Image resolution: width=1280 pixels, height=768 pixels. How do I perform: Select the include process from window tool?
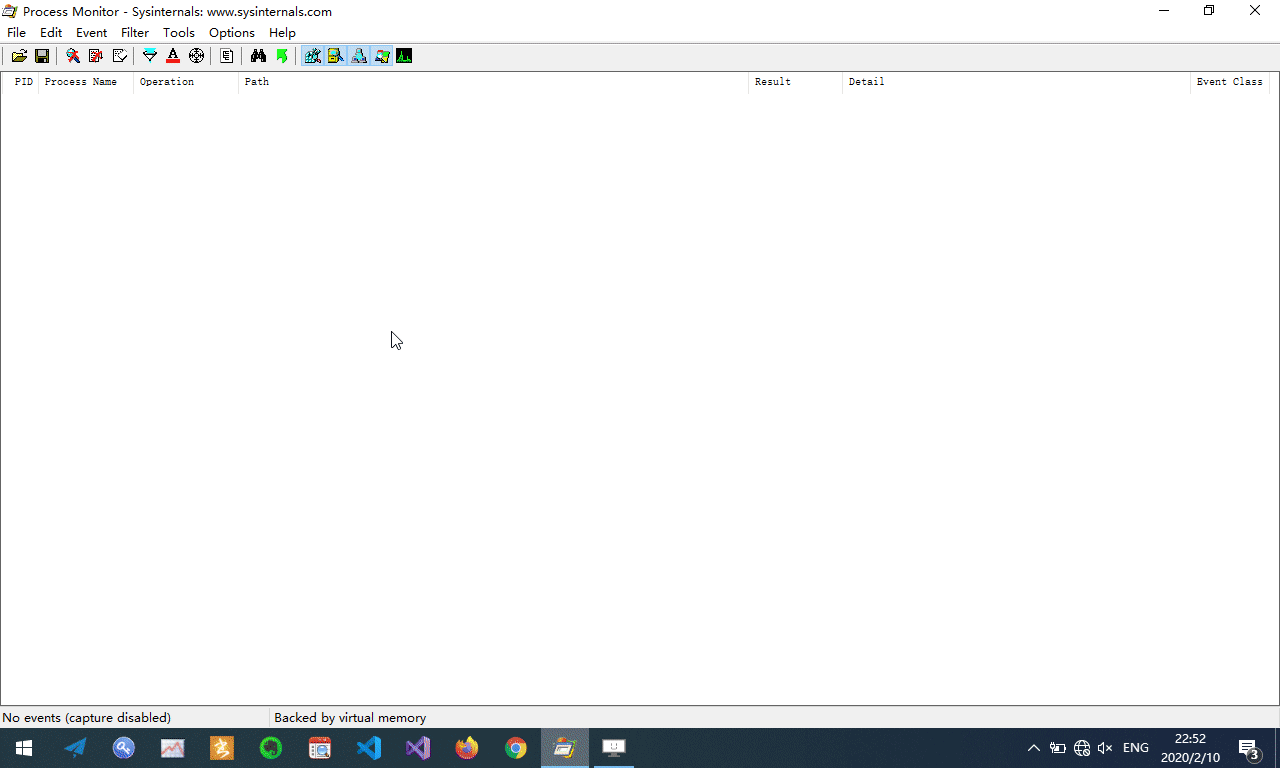point(197,56)
